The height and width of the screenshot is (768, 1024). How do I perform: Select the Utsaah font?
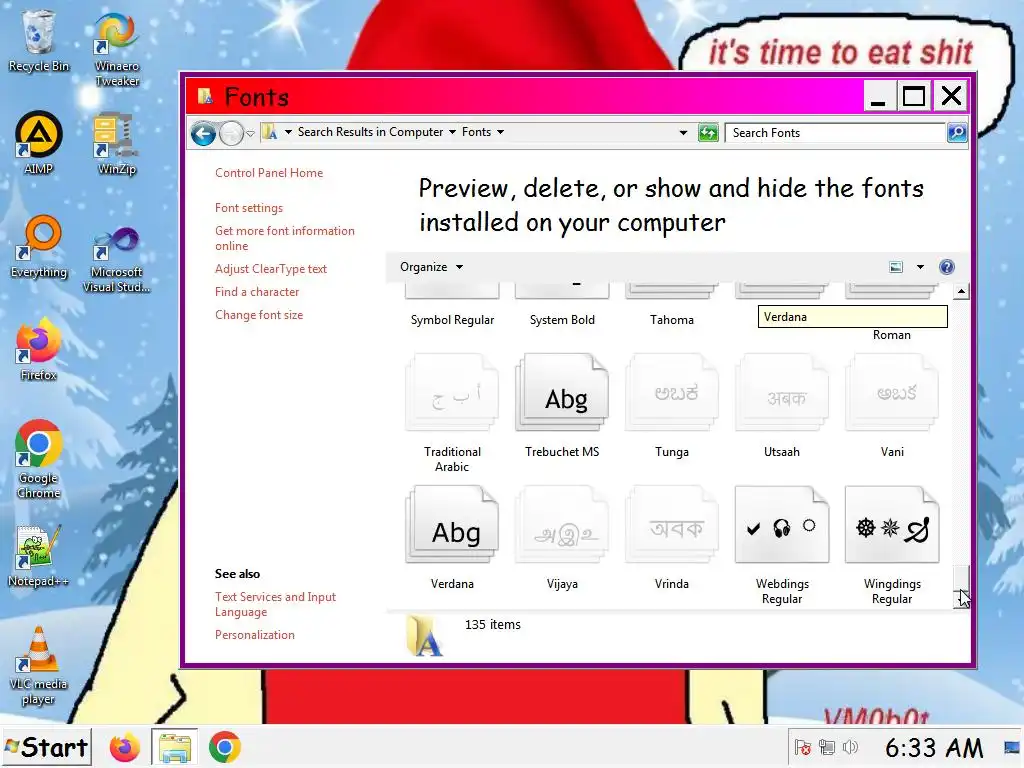782,405
